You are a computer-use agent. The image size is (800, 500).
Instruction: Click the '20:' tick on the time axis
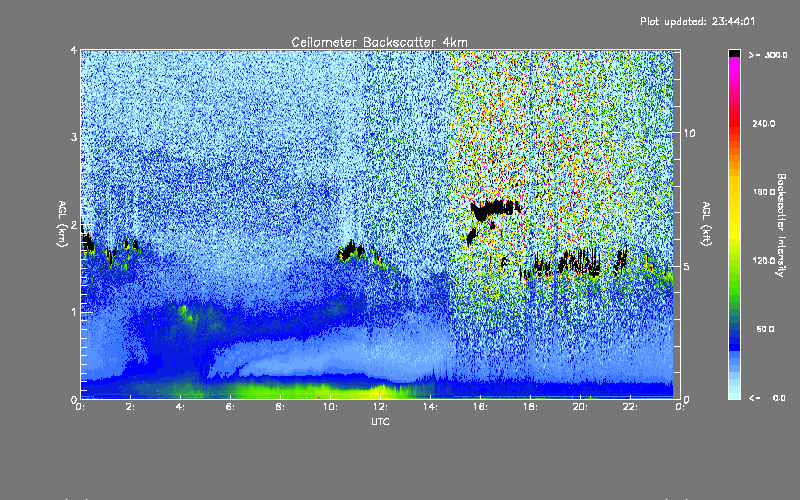(580, 407)
